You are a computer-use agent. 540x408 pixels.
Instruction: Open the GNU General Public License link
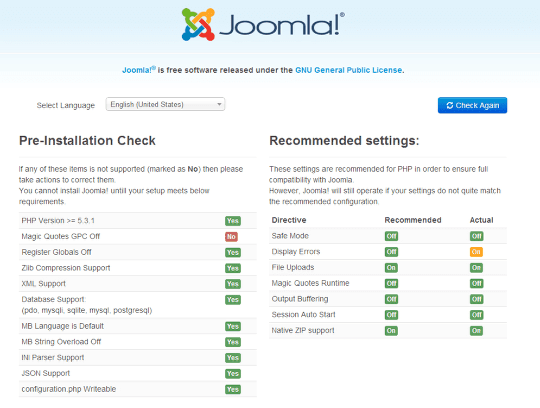[x=349, y=70]
